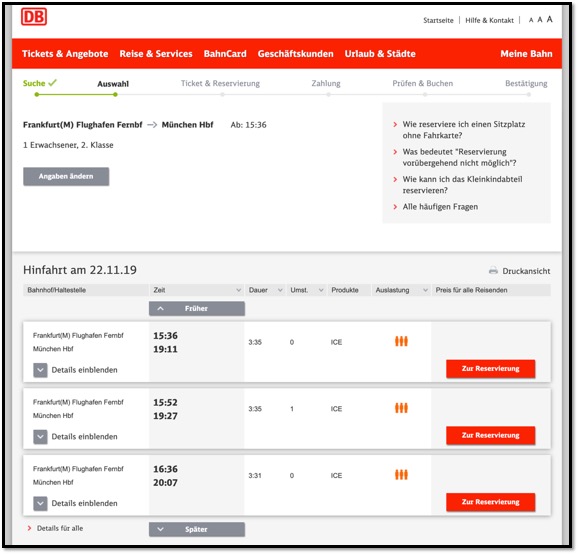The height and width of the screenshot is (555, 579).
Task: Open Hilfe & Kontakt link
Action: click(x=489, y=20)
